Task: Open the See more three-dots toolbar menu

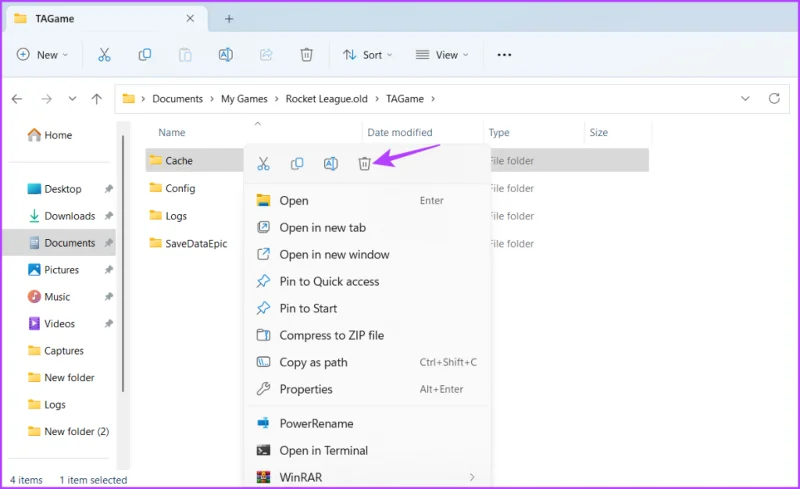Action: 504,55
